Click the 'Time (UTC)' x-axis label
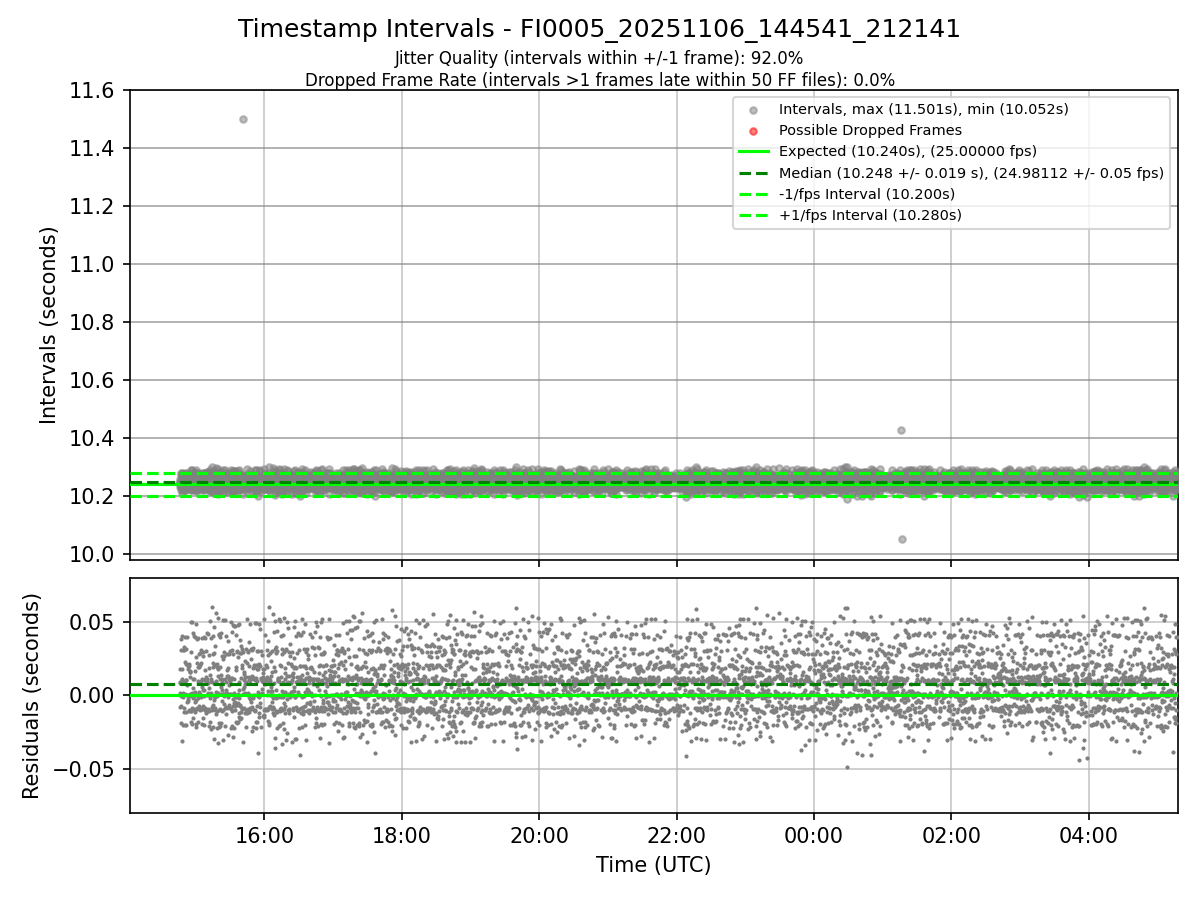 (x=653, y=865)
